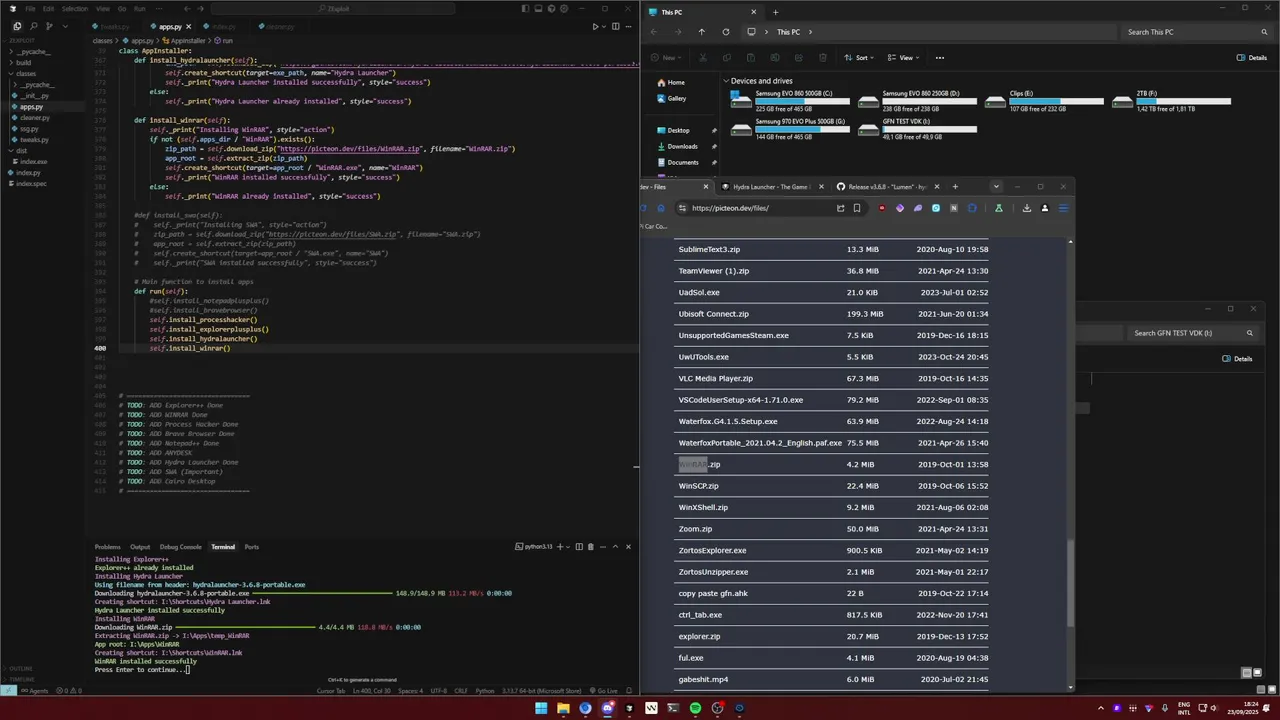Screen dimensions: 1280x720
Task: Open the browser main menu icon
Action: 1063,208
